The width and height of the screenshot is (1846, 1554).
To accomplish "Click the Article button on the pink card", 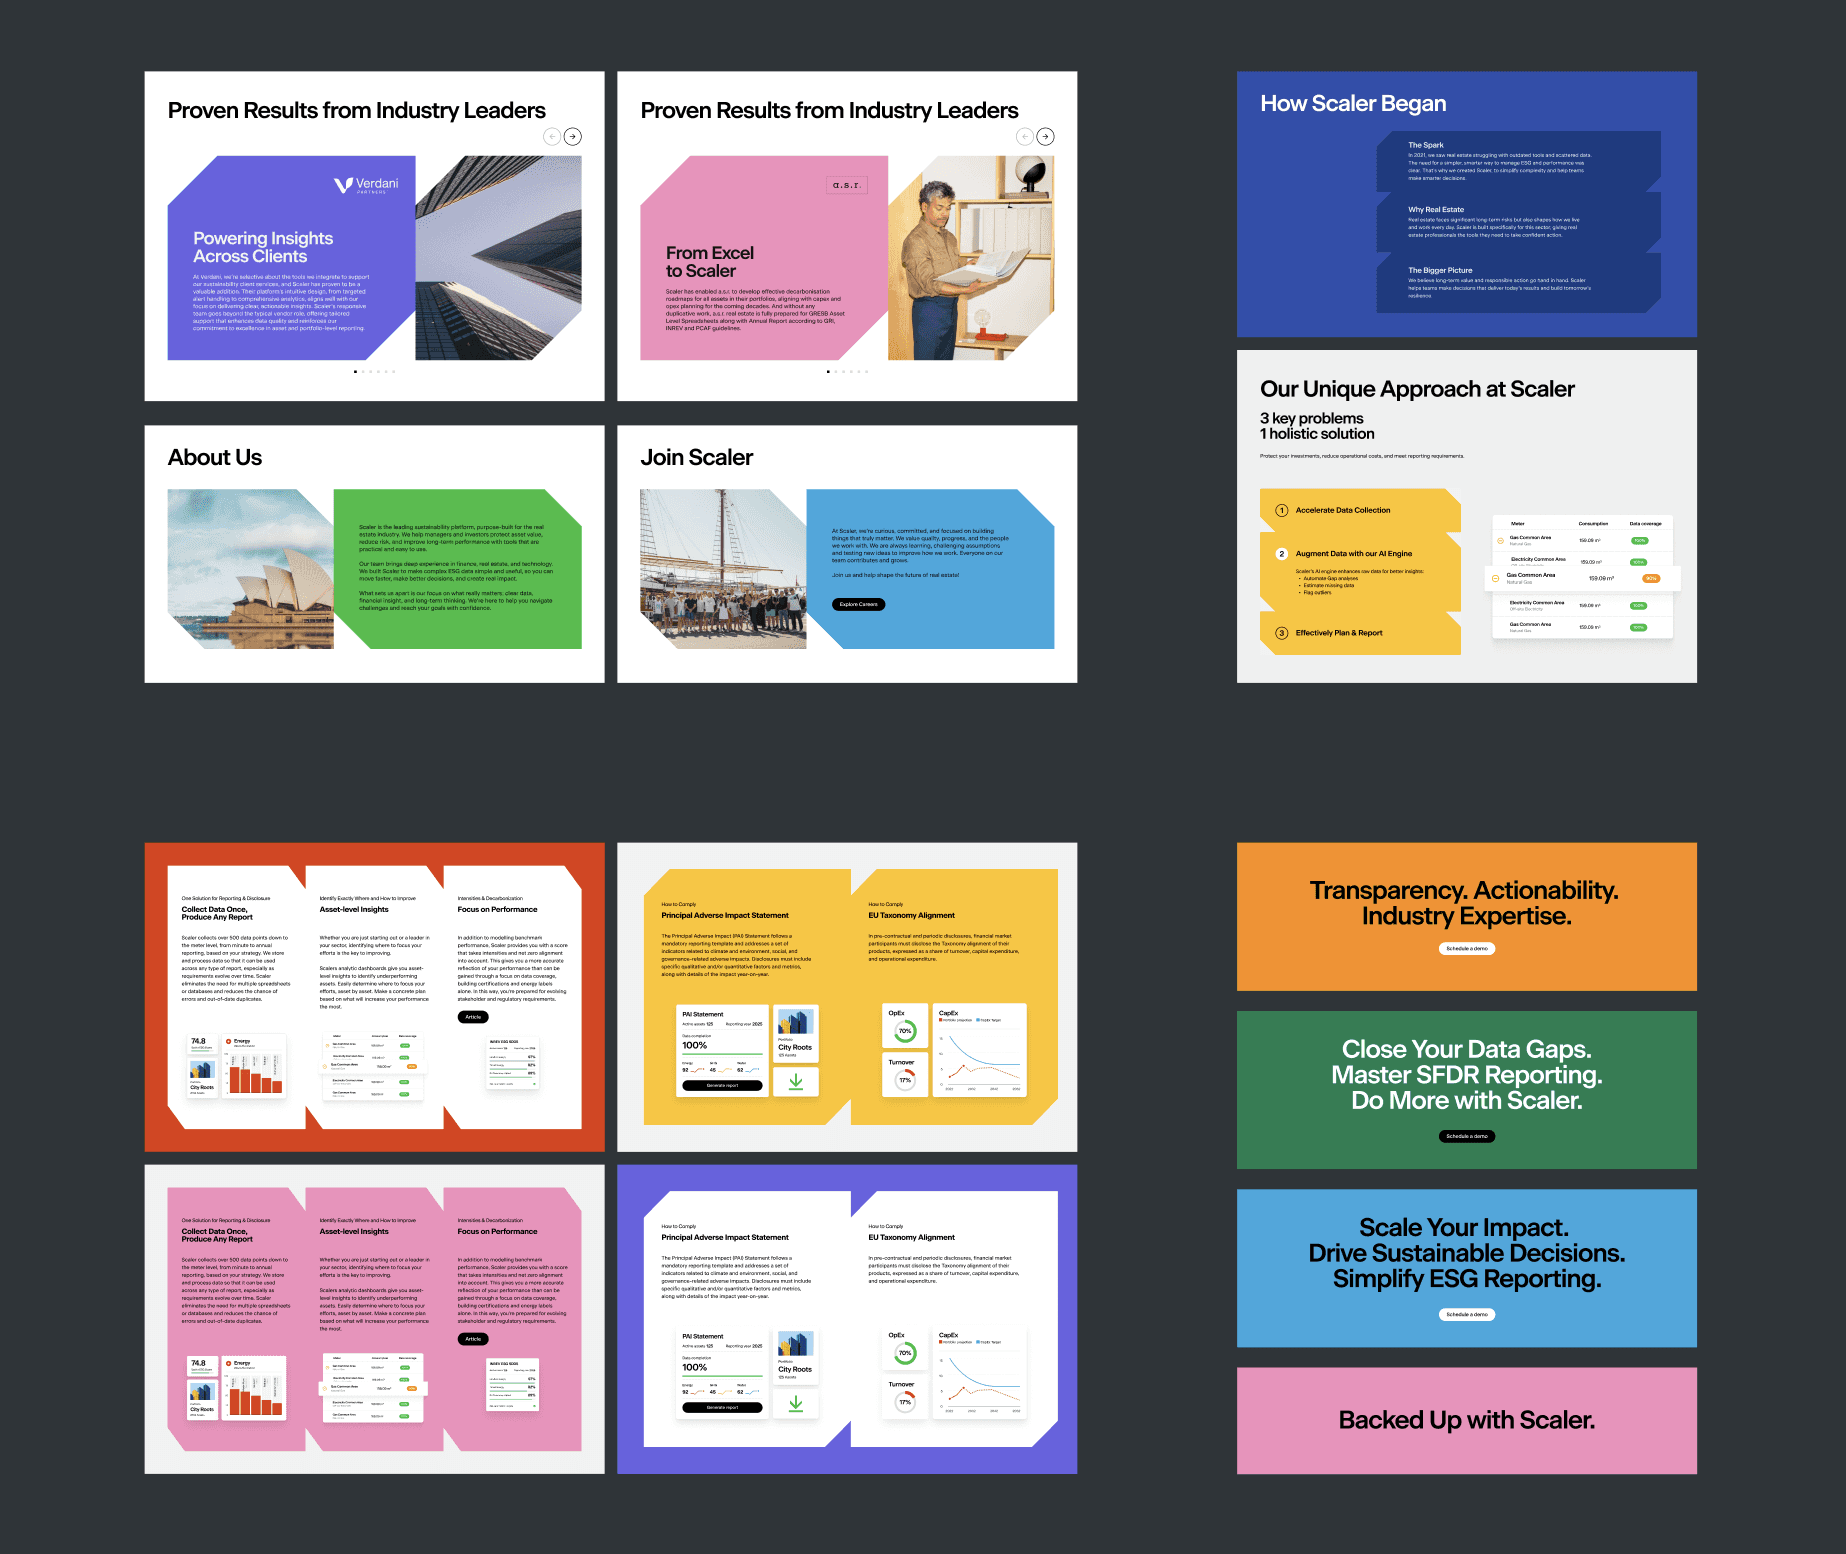I will (x=473, y=1339).
